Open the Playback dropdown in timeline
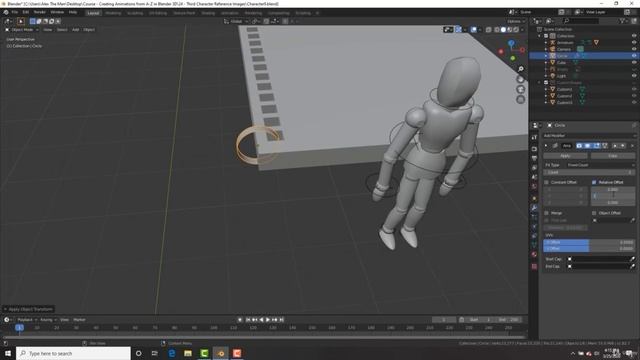Image resolution: width=640 pixels, height=360 pixels. pyautogui.click(x=27, y=320)
